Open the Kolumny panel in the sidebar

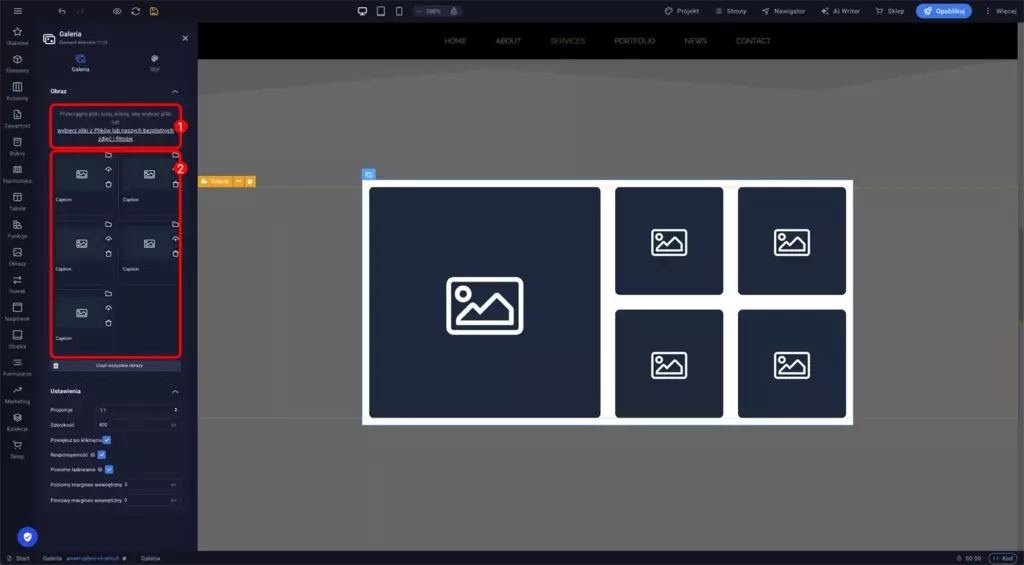point(17,87)
